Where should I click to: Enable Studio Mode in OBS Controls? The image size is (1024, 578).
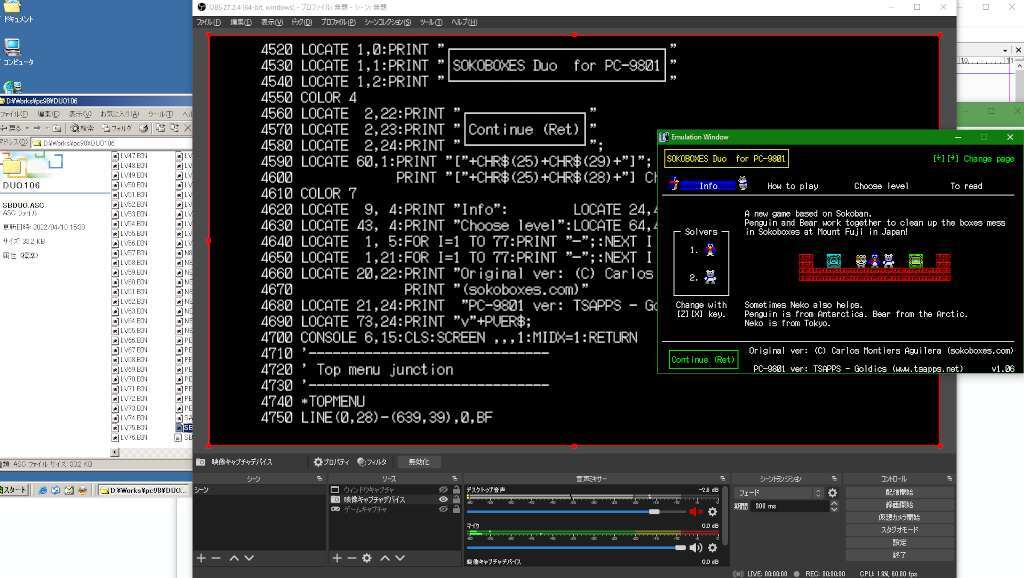coord(899,530)
